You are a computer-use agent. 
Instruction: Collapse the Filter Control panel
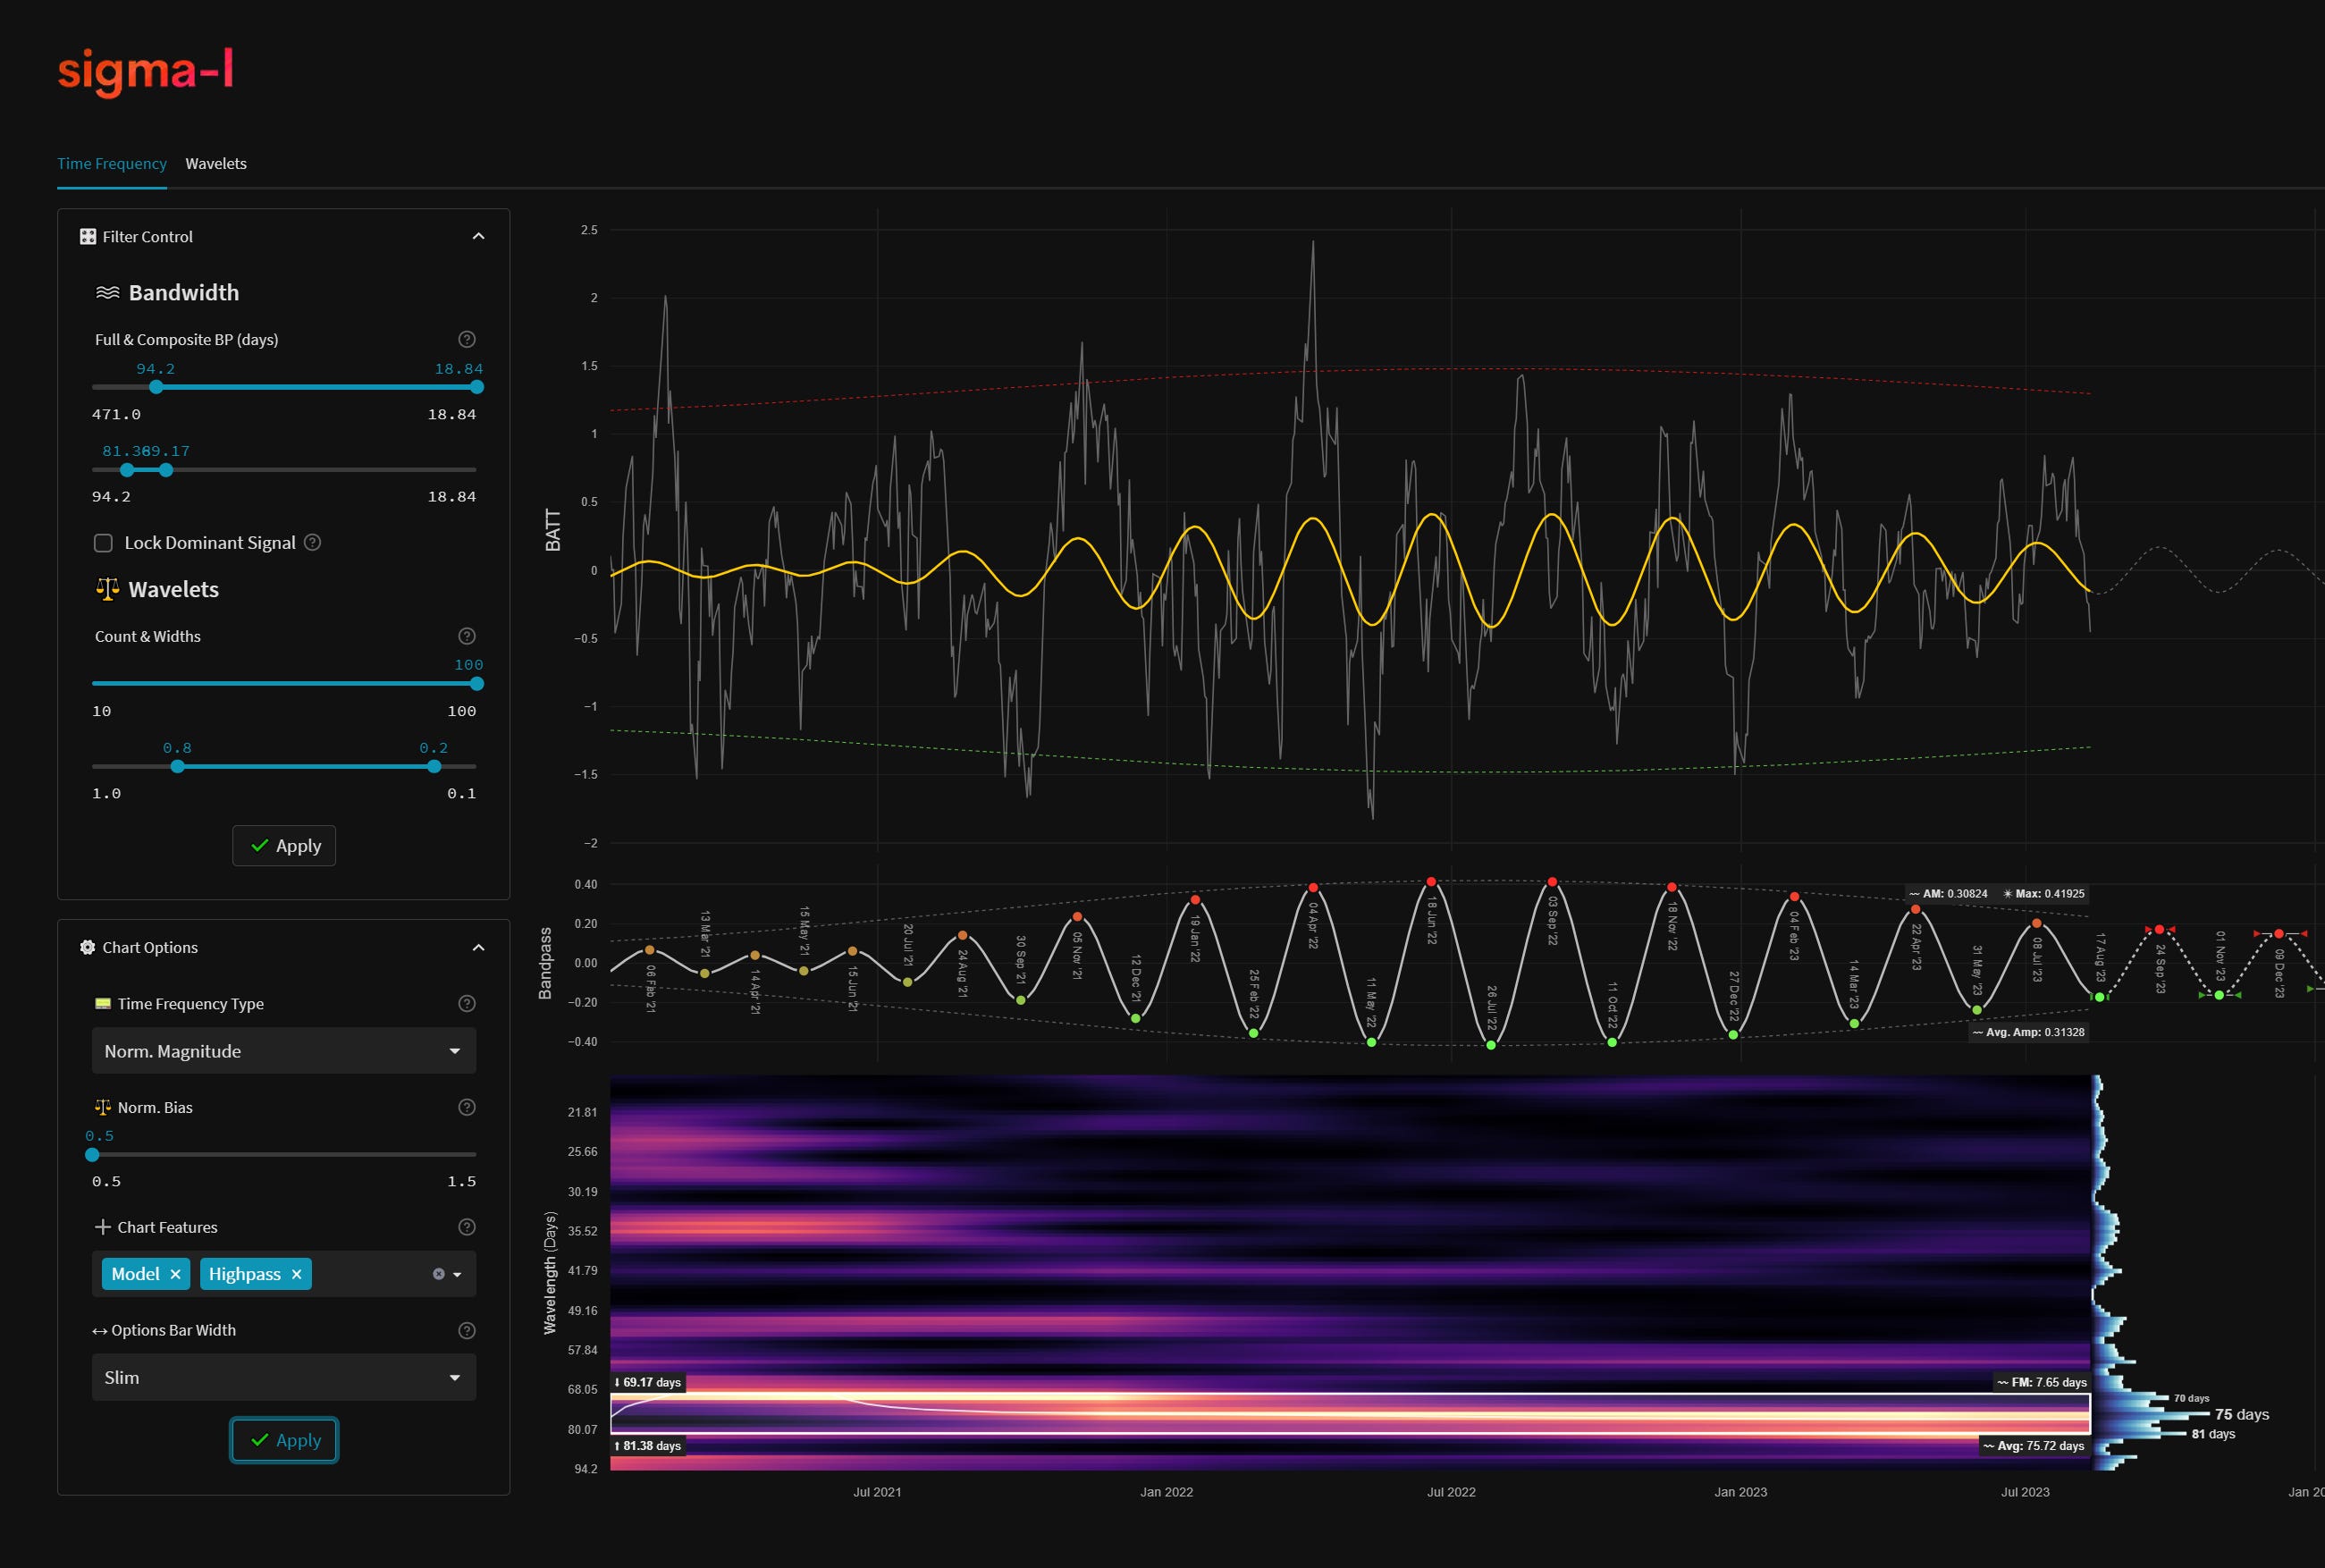click(x=478, y=236)
